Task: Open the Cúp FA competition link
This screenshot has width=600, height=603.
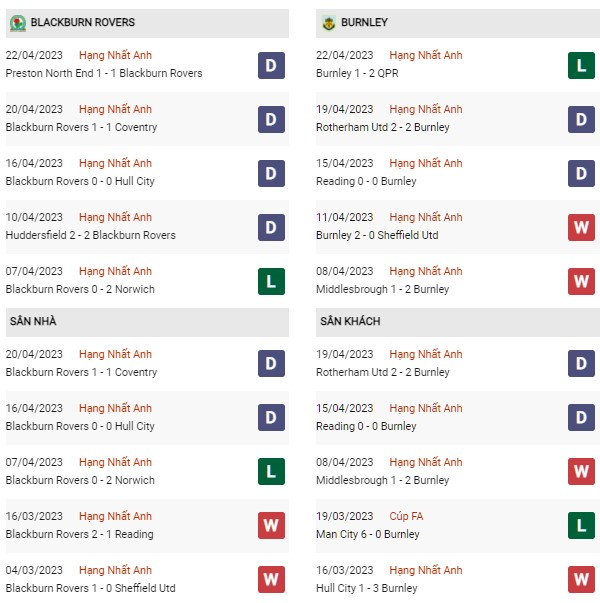Action: coord(406,516)
